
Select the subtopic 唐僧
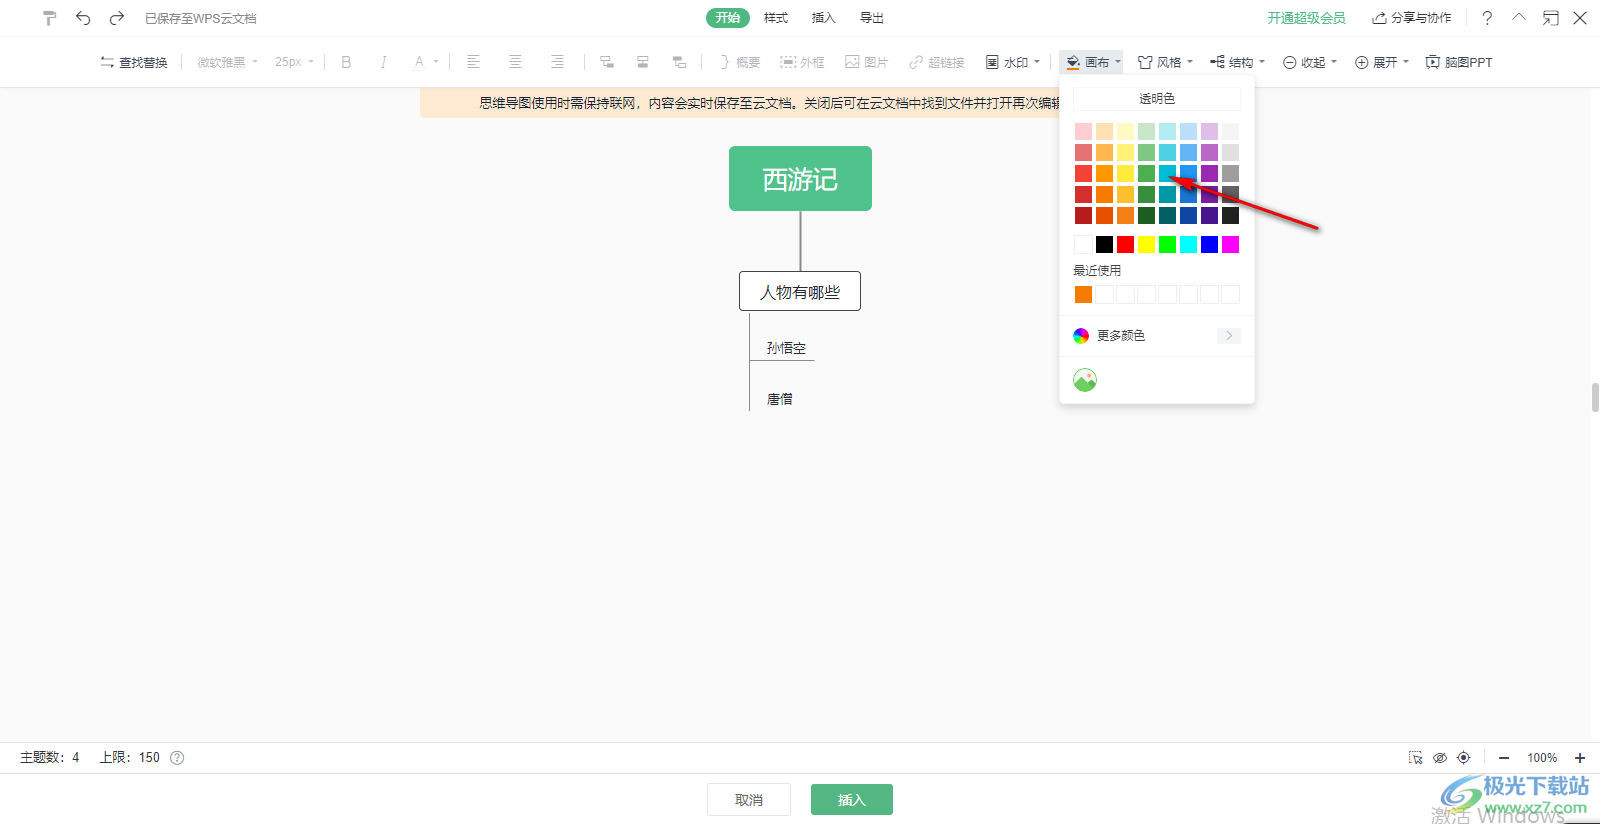coord(780,399)
